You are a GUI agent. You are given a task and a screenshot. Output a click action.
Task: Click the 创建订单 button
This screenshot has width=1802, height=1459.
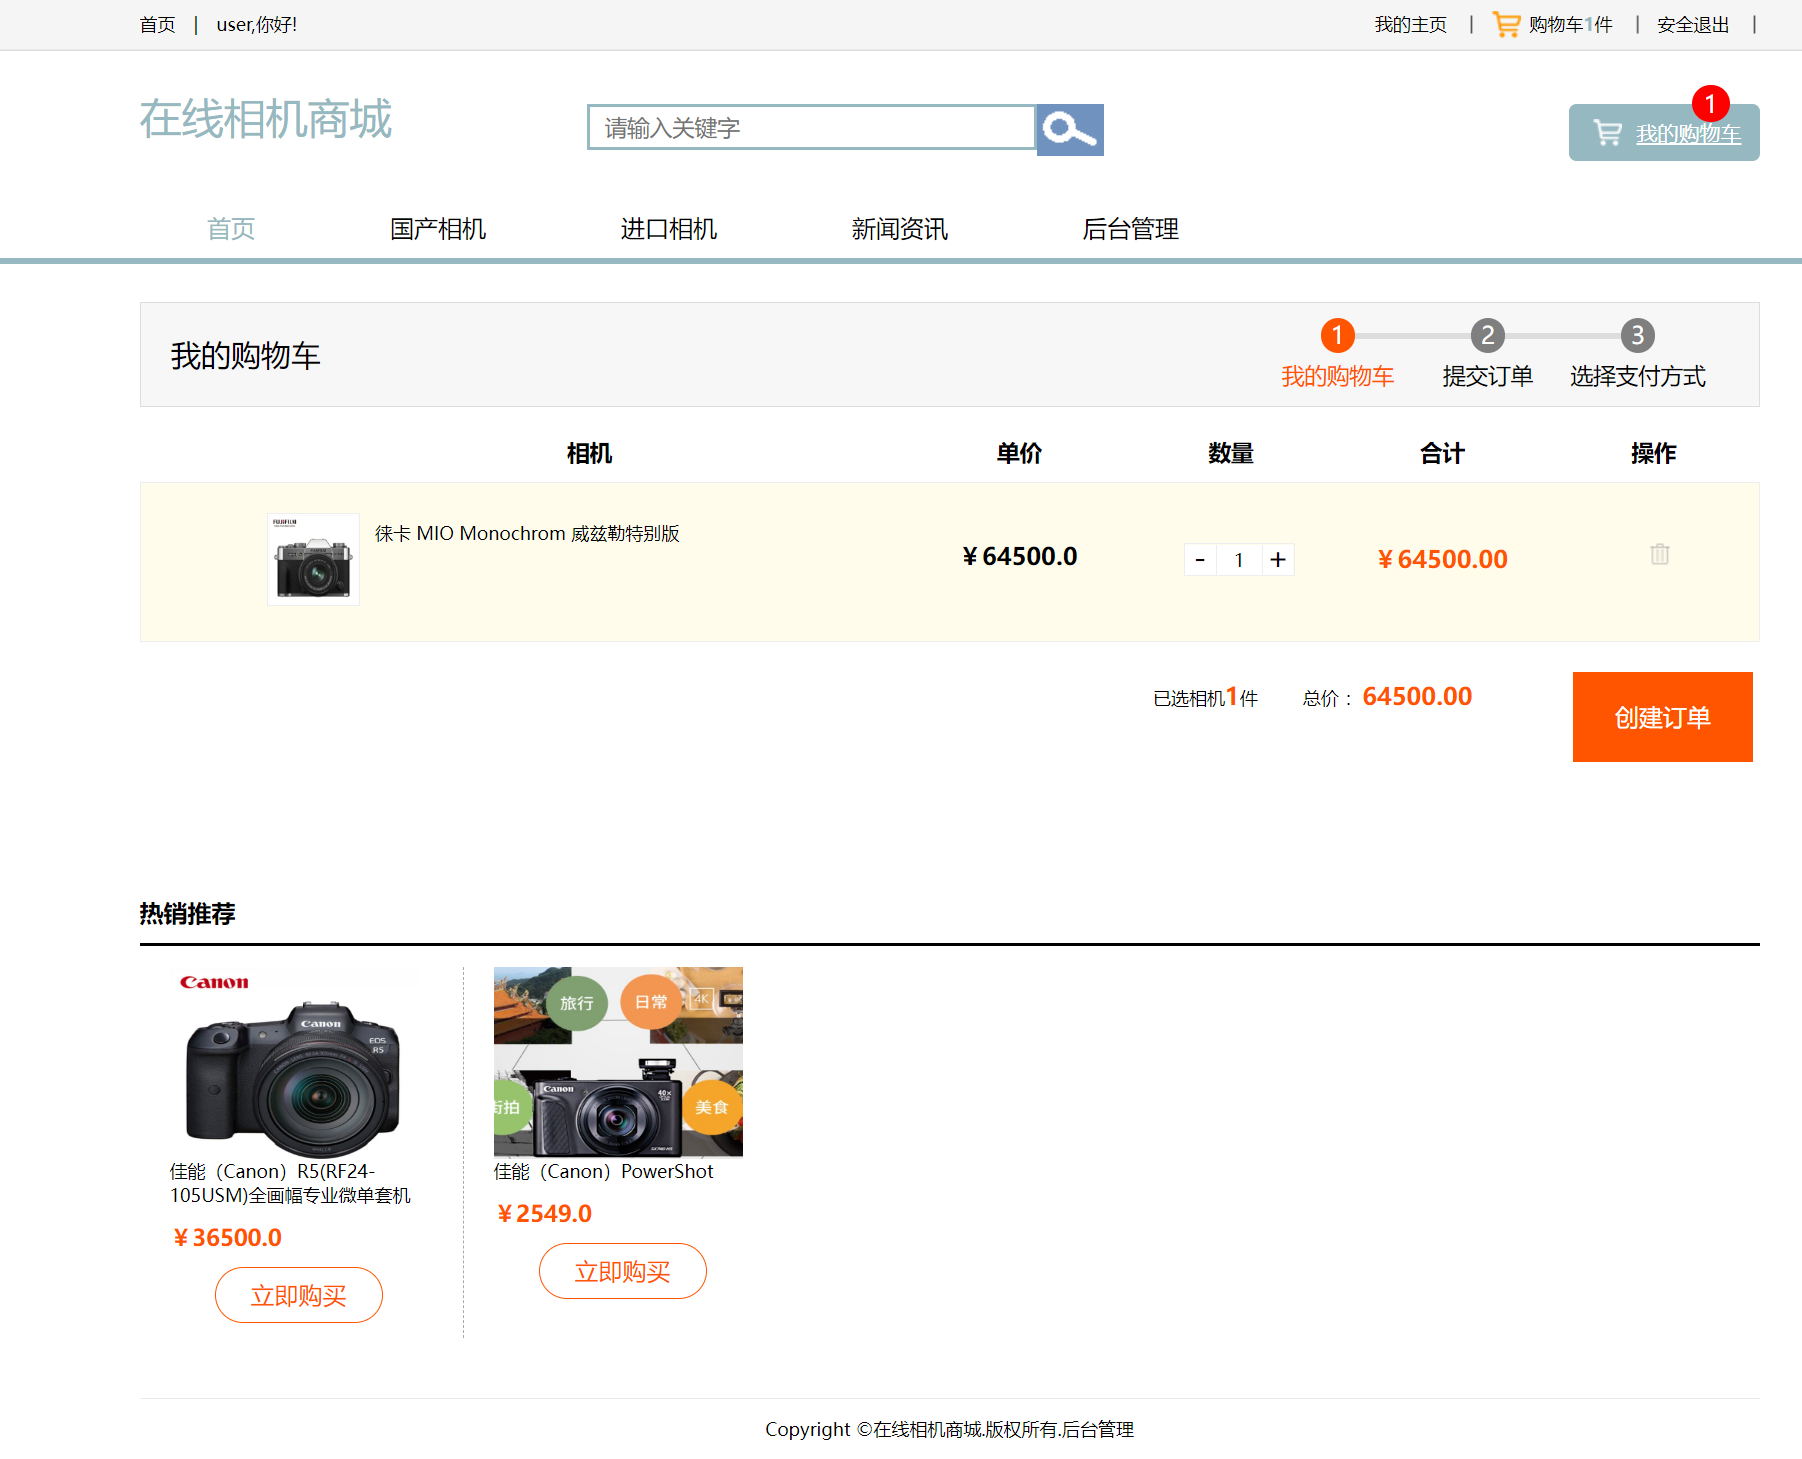coord(1662,717)
